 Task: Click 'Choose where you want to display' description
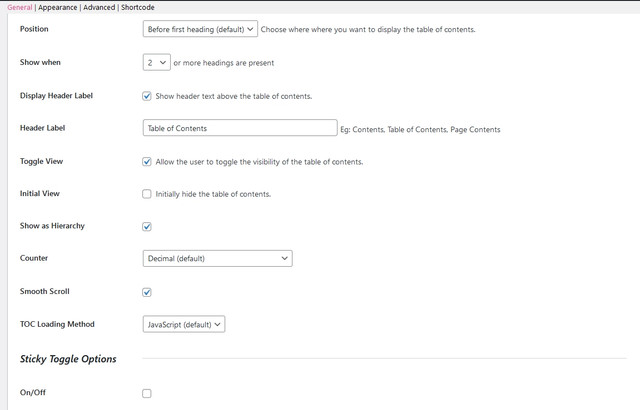368,29
